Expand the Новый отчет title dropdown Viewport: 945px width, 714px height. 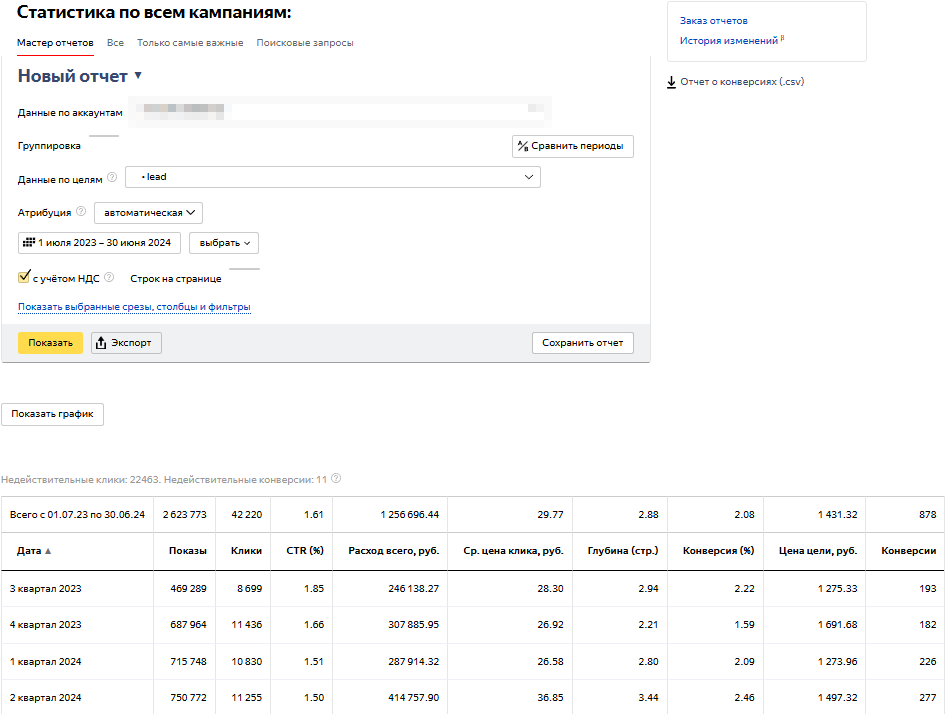click(138, 76)
